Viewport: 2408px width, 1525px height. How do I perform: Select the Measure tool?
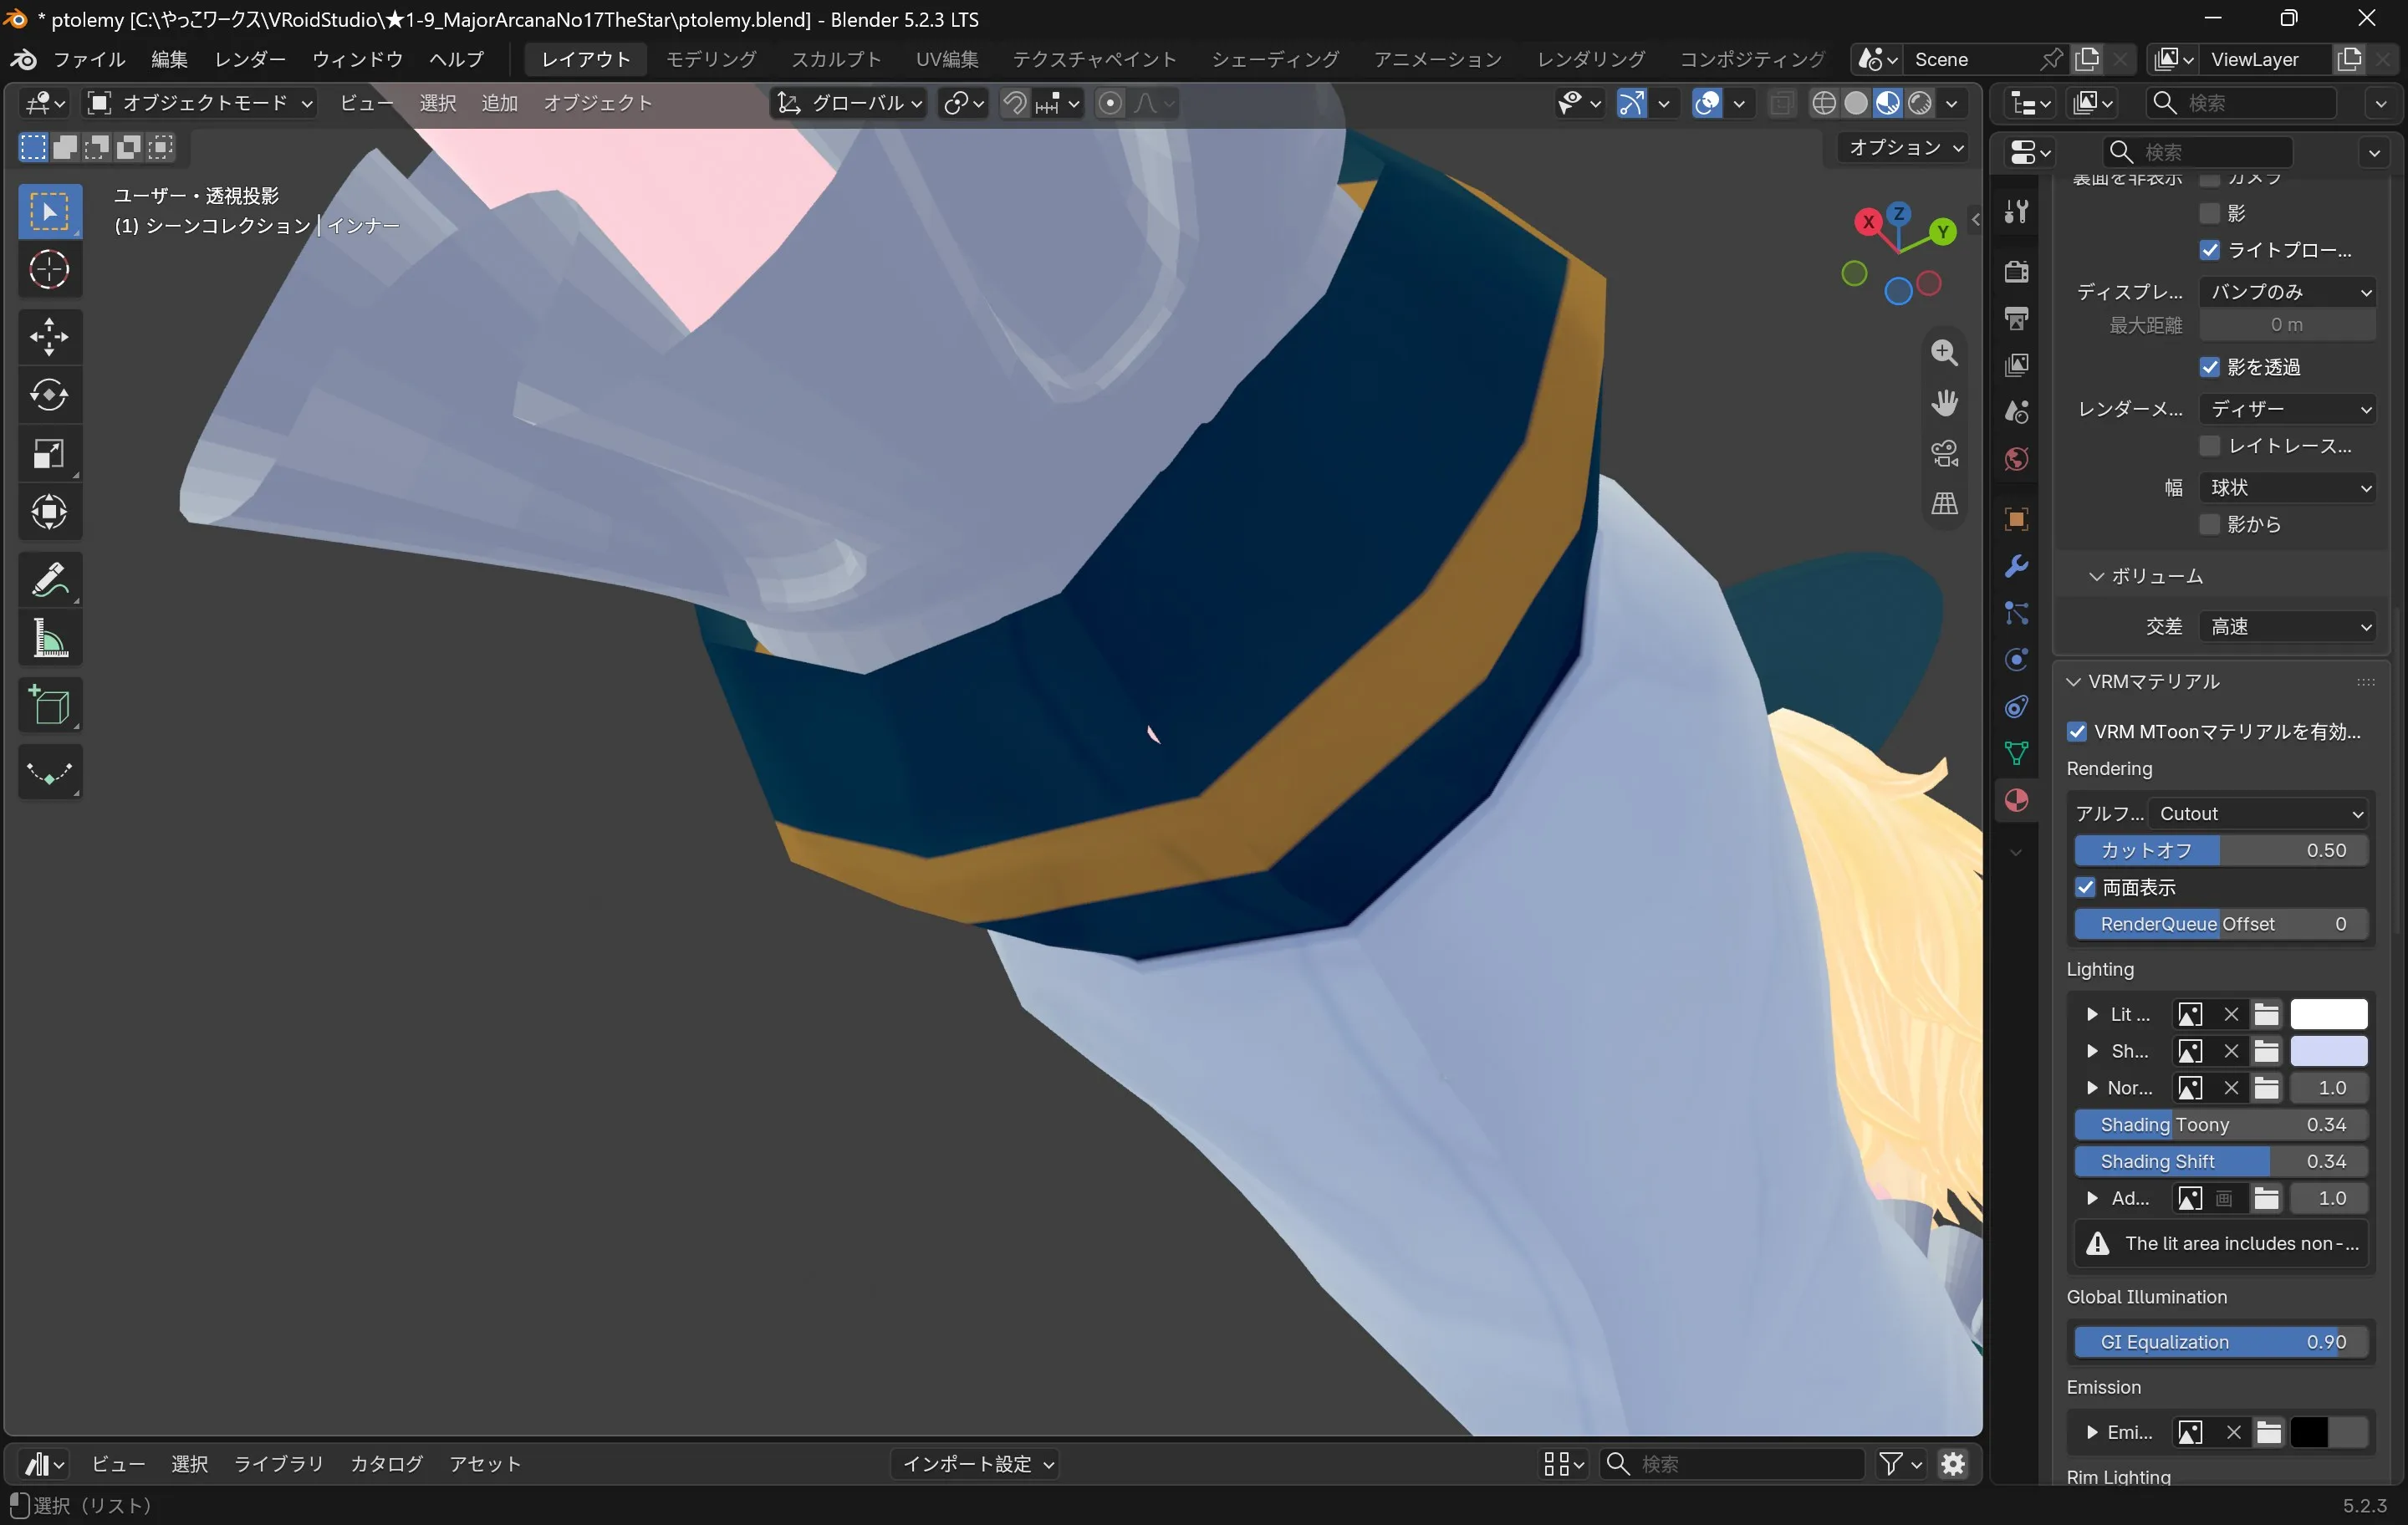click(x=49, y=638)
